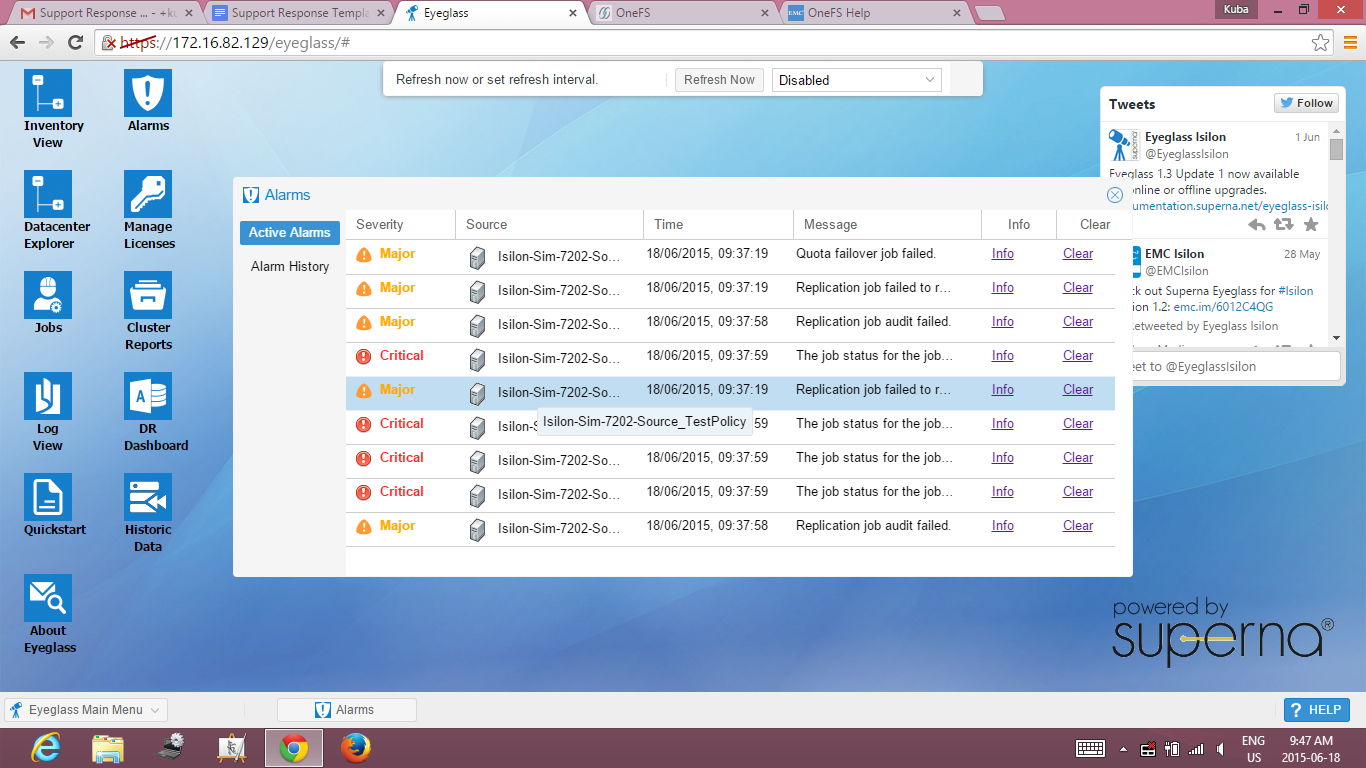Click the volume tray icon

pos(1220,748)
